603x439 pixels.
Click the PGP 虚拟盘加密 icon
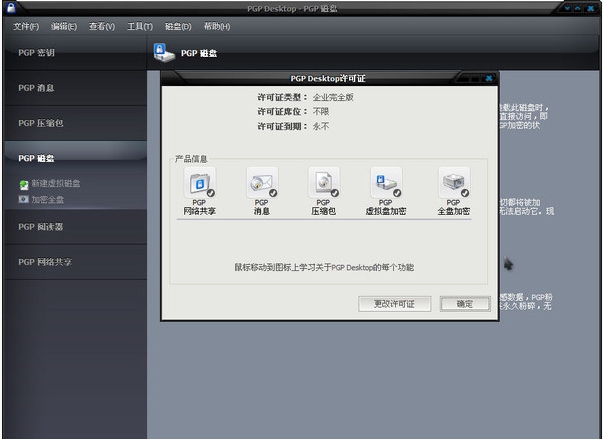[386, 182]
